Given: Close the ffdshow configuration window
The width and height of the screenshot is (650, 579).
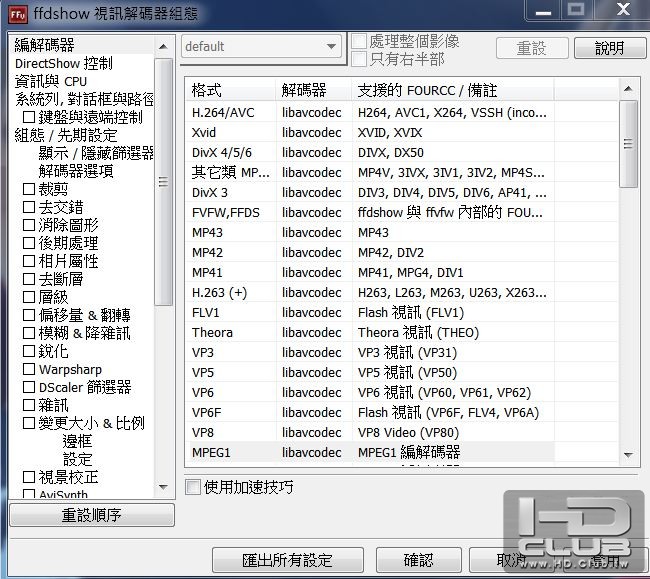Looking at the screenshot, I should pos(623,10).
